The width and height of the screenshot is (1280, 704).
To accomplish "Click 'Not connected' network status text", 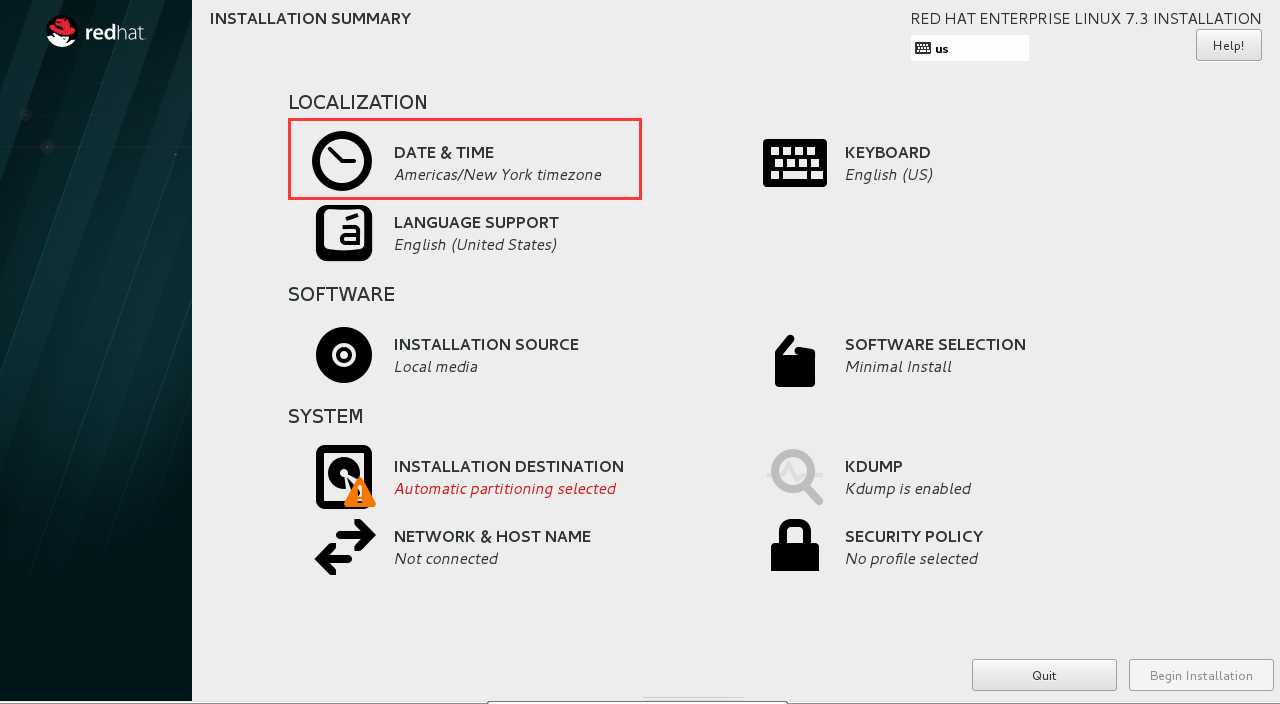I will [x=446, y=559].
